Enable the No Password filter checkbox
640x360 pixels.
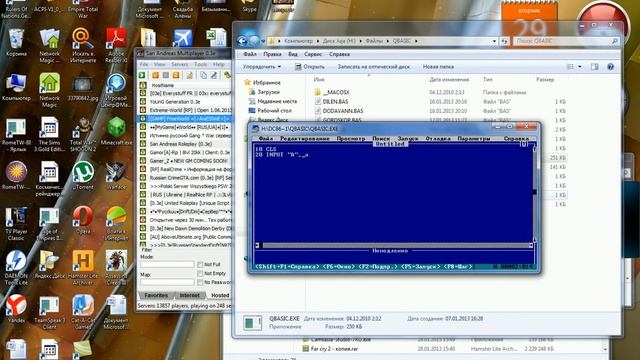tap(200, 282)
